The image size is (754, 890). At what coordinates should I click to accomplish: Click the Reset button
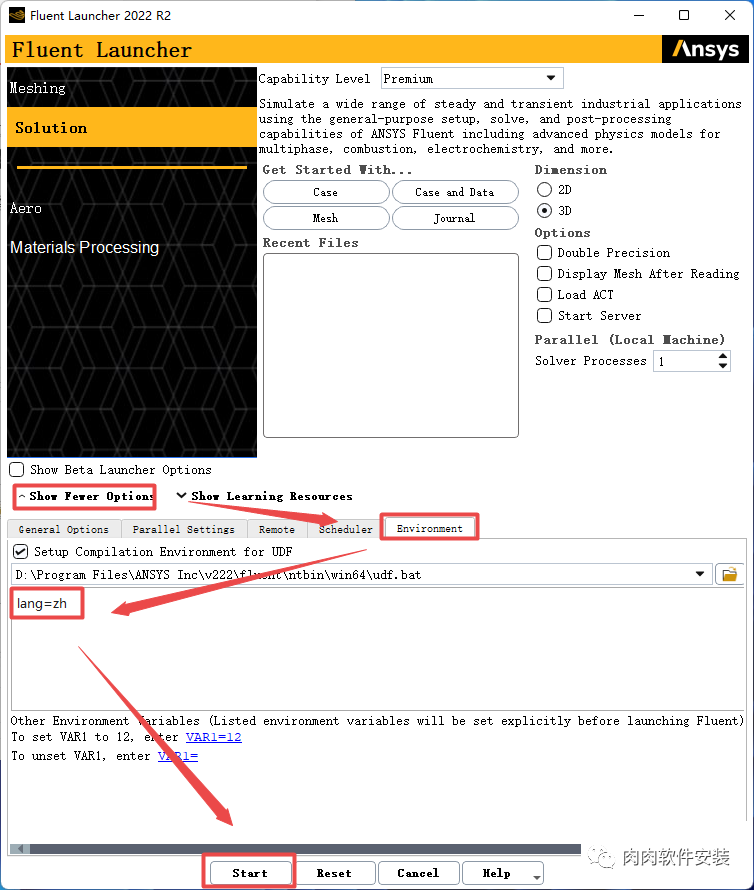point(334,873)
